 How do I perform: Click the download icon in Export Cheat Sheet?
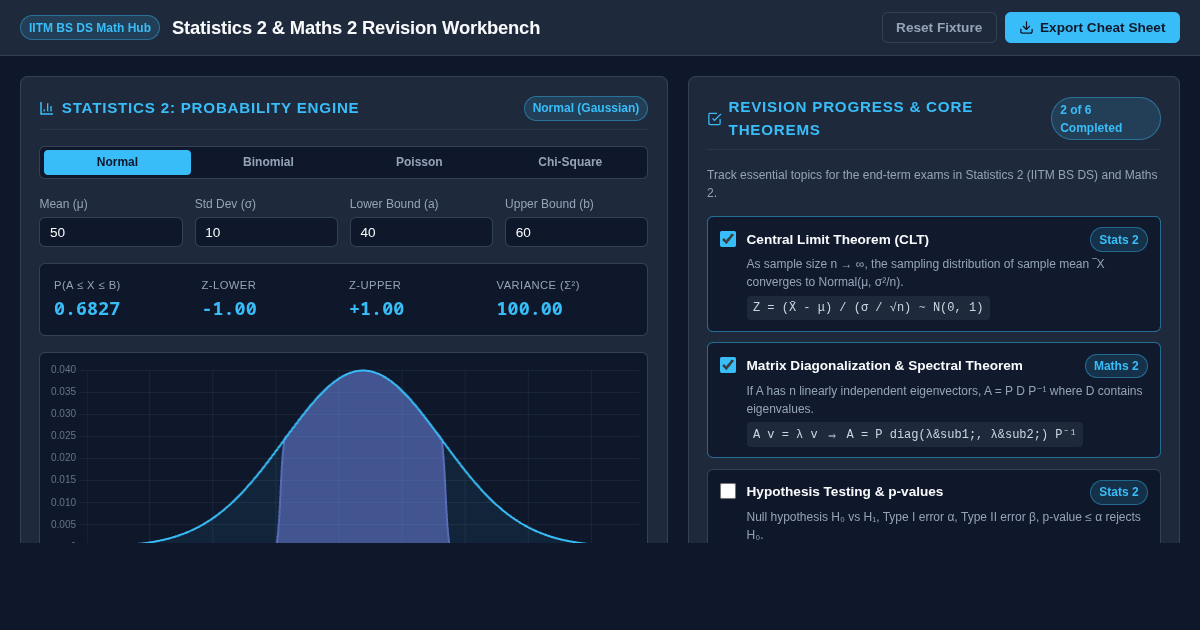[x=1026, y=27]
